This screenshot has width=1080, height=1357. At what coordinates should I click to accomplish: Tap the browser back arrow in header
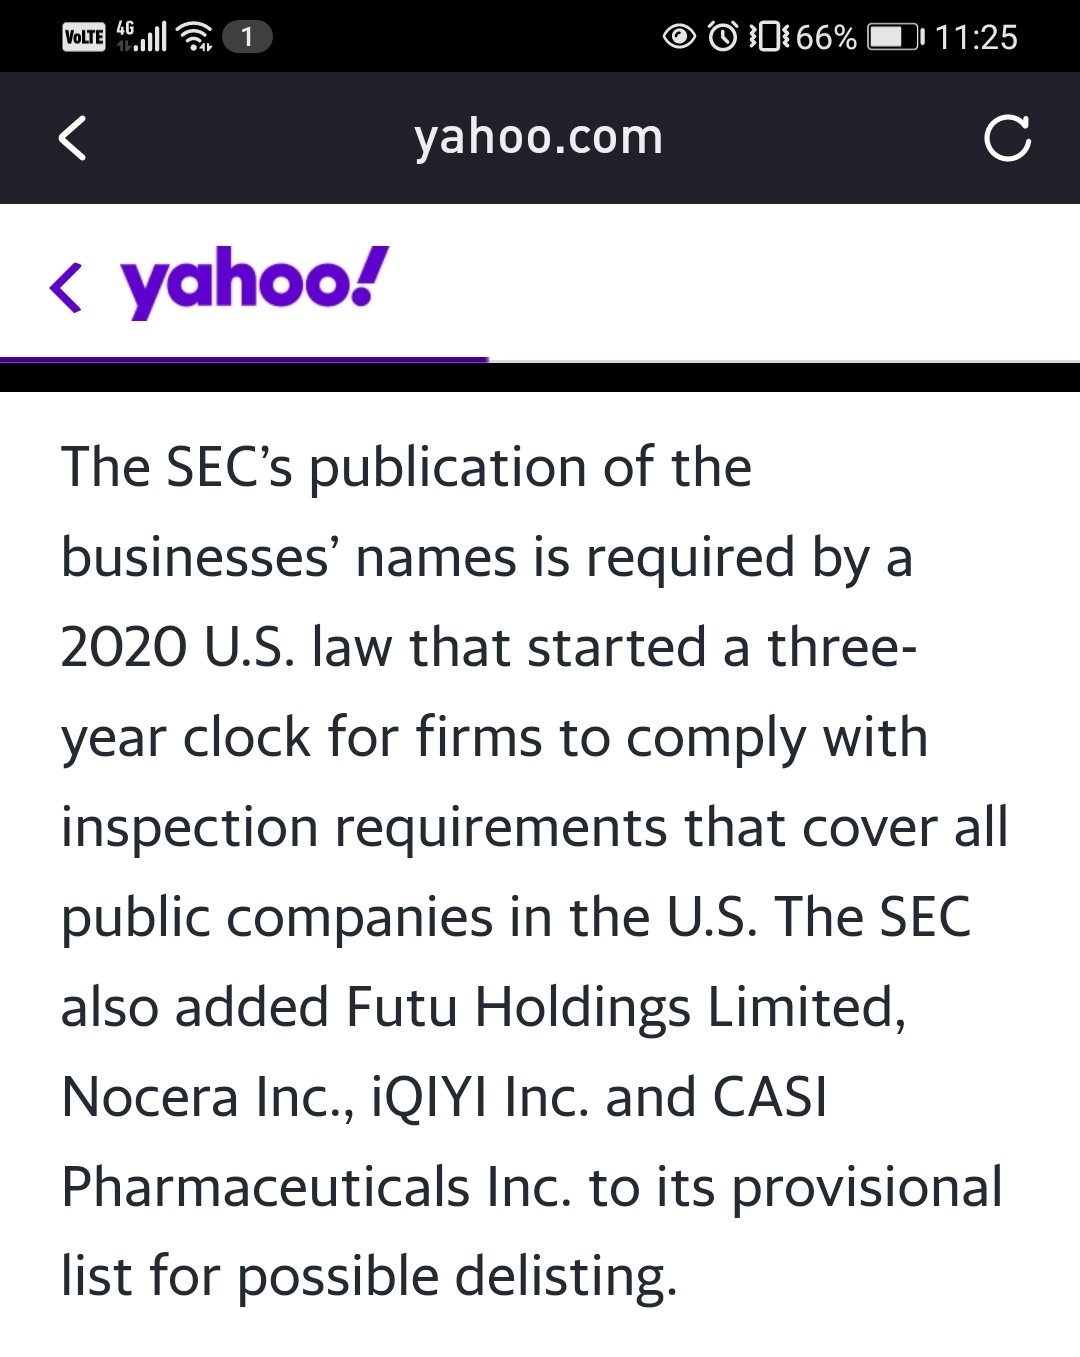[x=72, y=138]
